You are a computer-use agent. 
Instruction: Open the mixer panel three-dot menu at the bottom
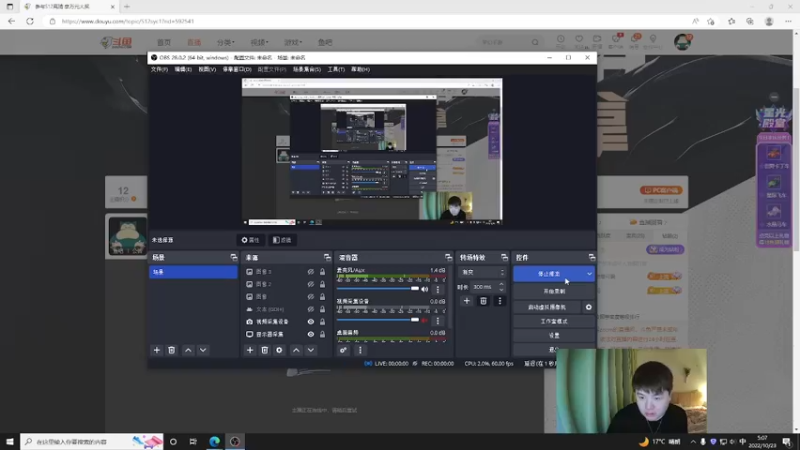[x=360, y=350]
